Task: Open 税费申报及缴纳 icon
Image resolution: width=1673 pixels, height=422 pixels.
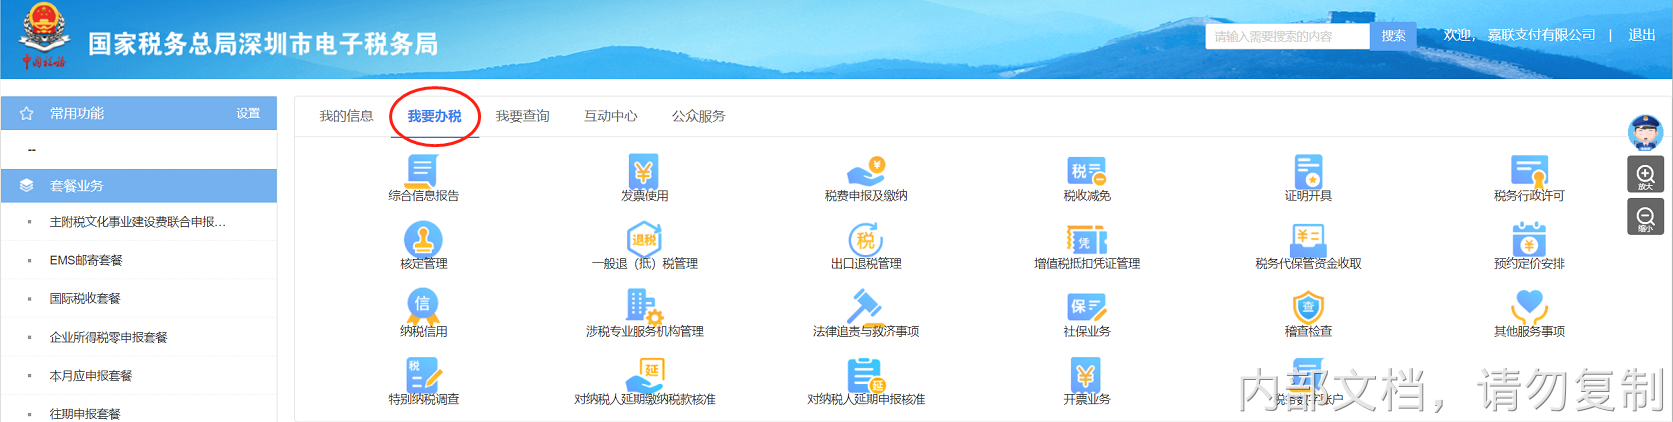Action: [x=865, y=170]
